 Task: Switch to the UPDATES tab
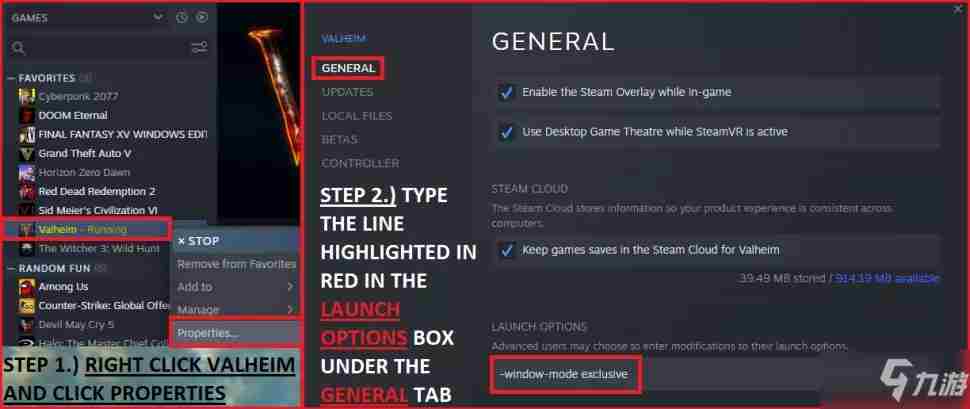point(347,92)
